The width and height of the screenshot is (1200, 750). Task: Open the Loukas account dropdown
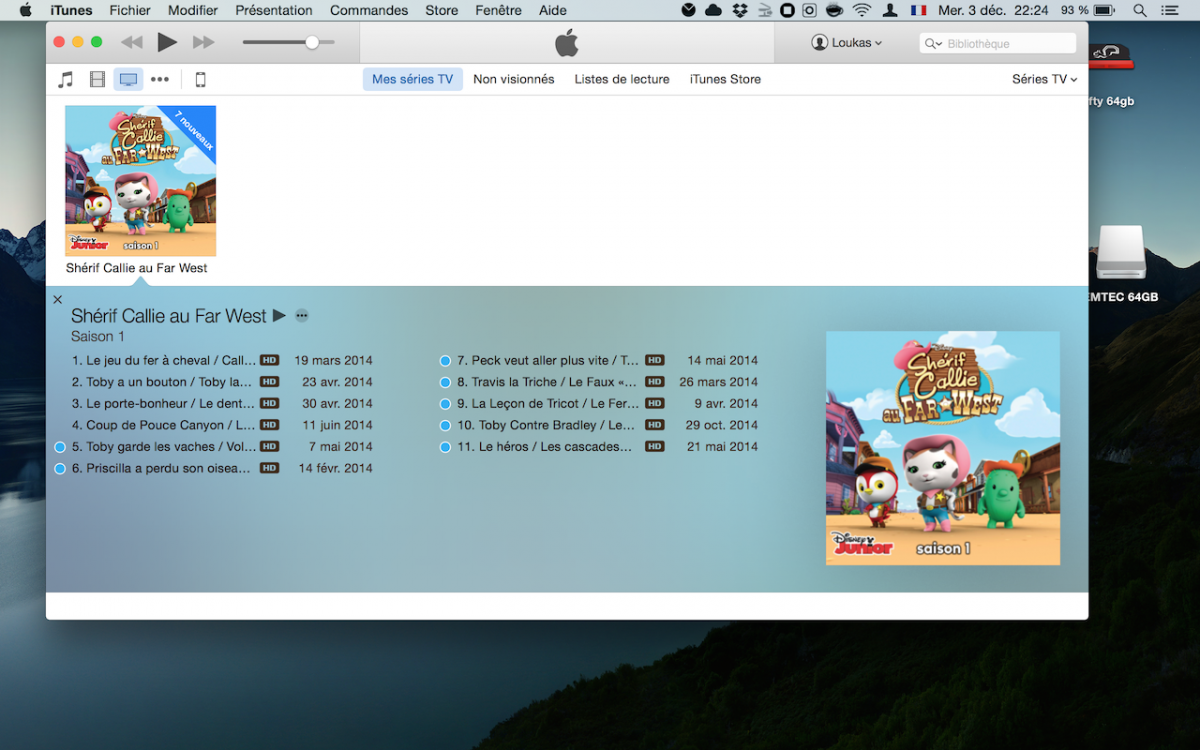(847, 43)
